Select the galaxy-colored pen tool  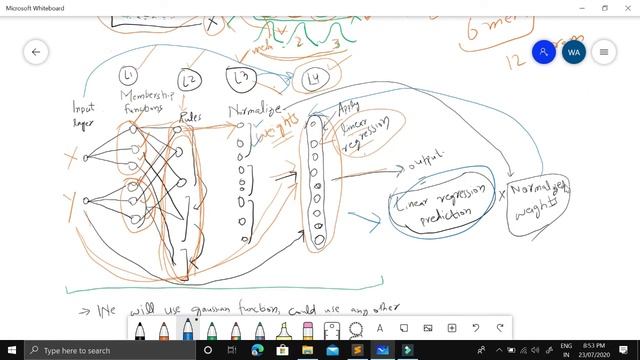(260, 330)
